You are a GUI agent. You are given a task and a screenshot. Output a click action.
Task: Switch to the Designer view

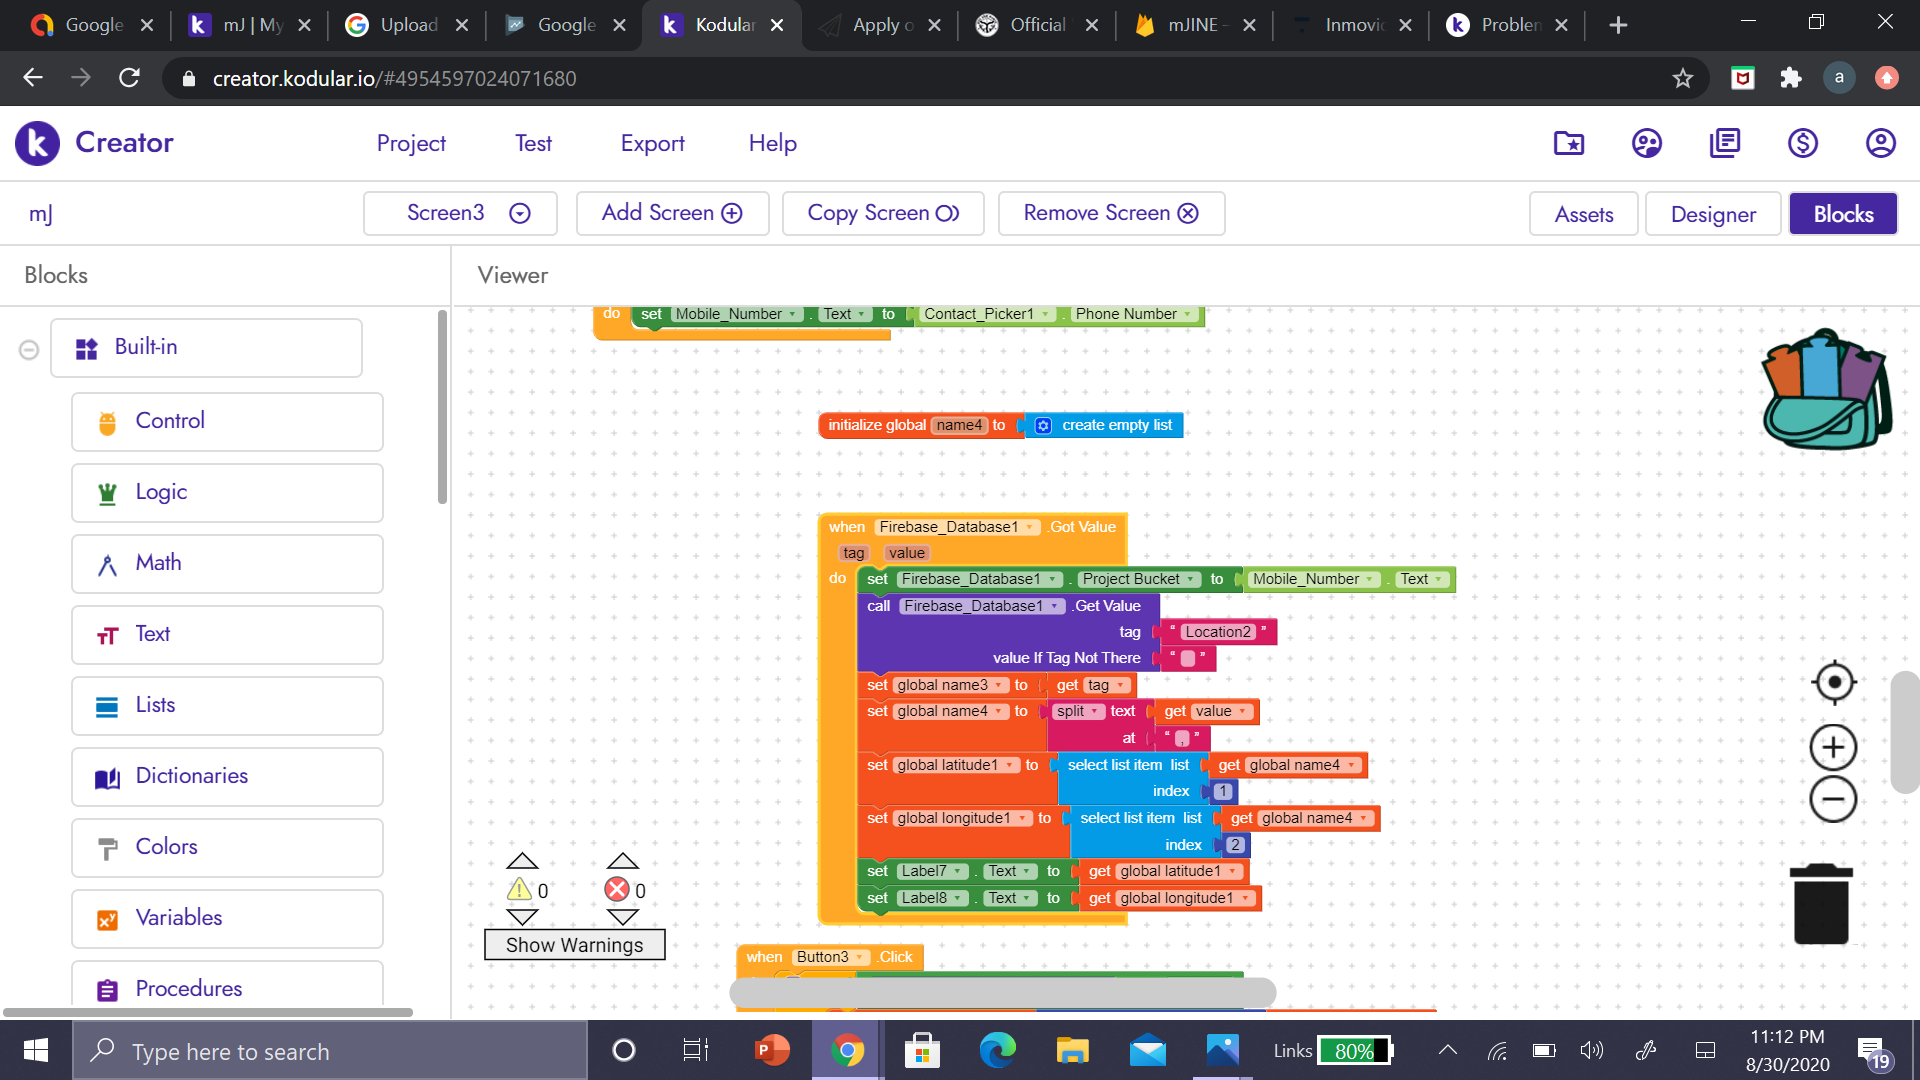tap(1712, 214)
